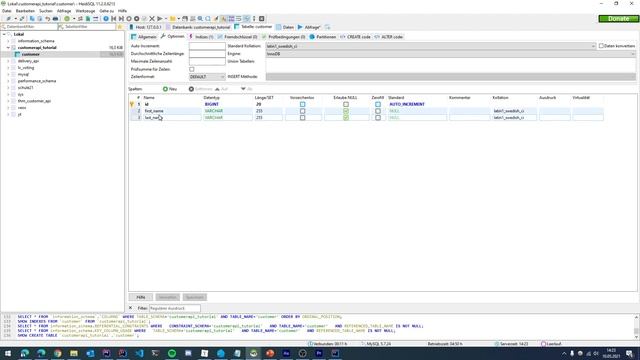This screenshot has width=640, height=360.
Task: Click the blue help icon in toolbar
Action: click(106, 19)
